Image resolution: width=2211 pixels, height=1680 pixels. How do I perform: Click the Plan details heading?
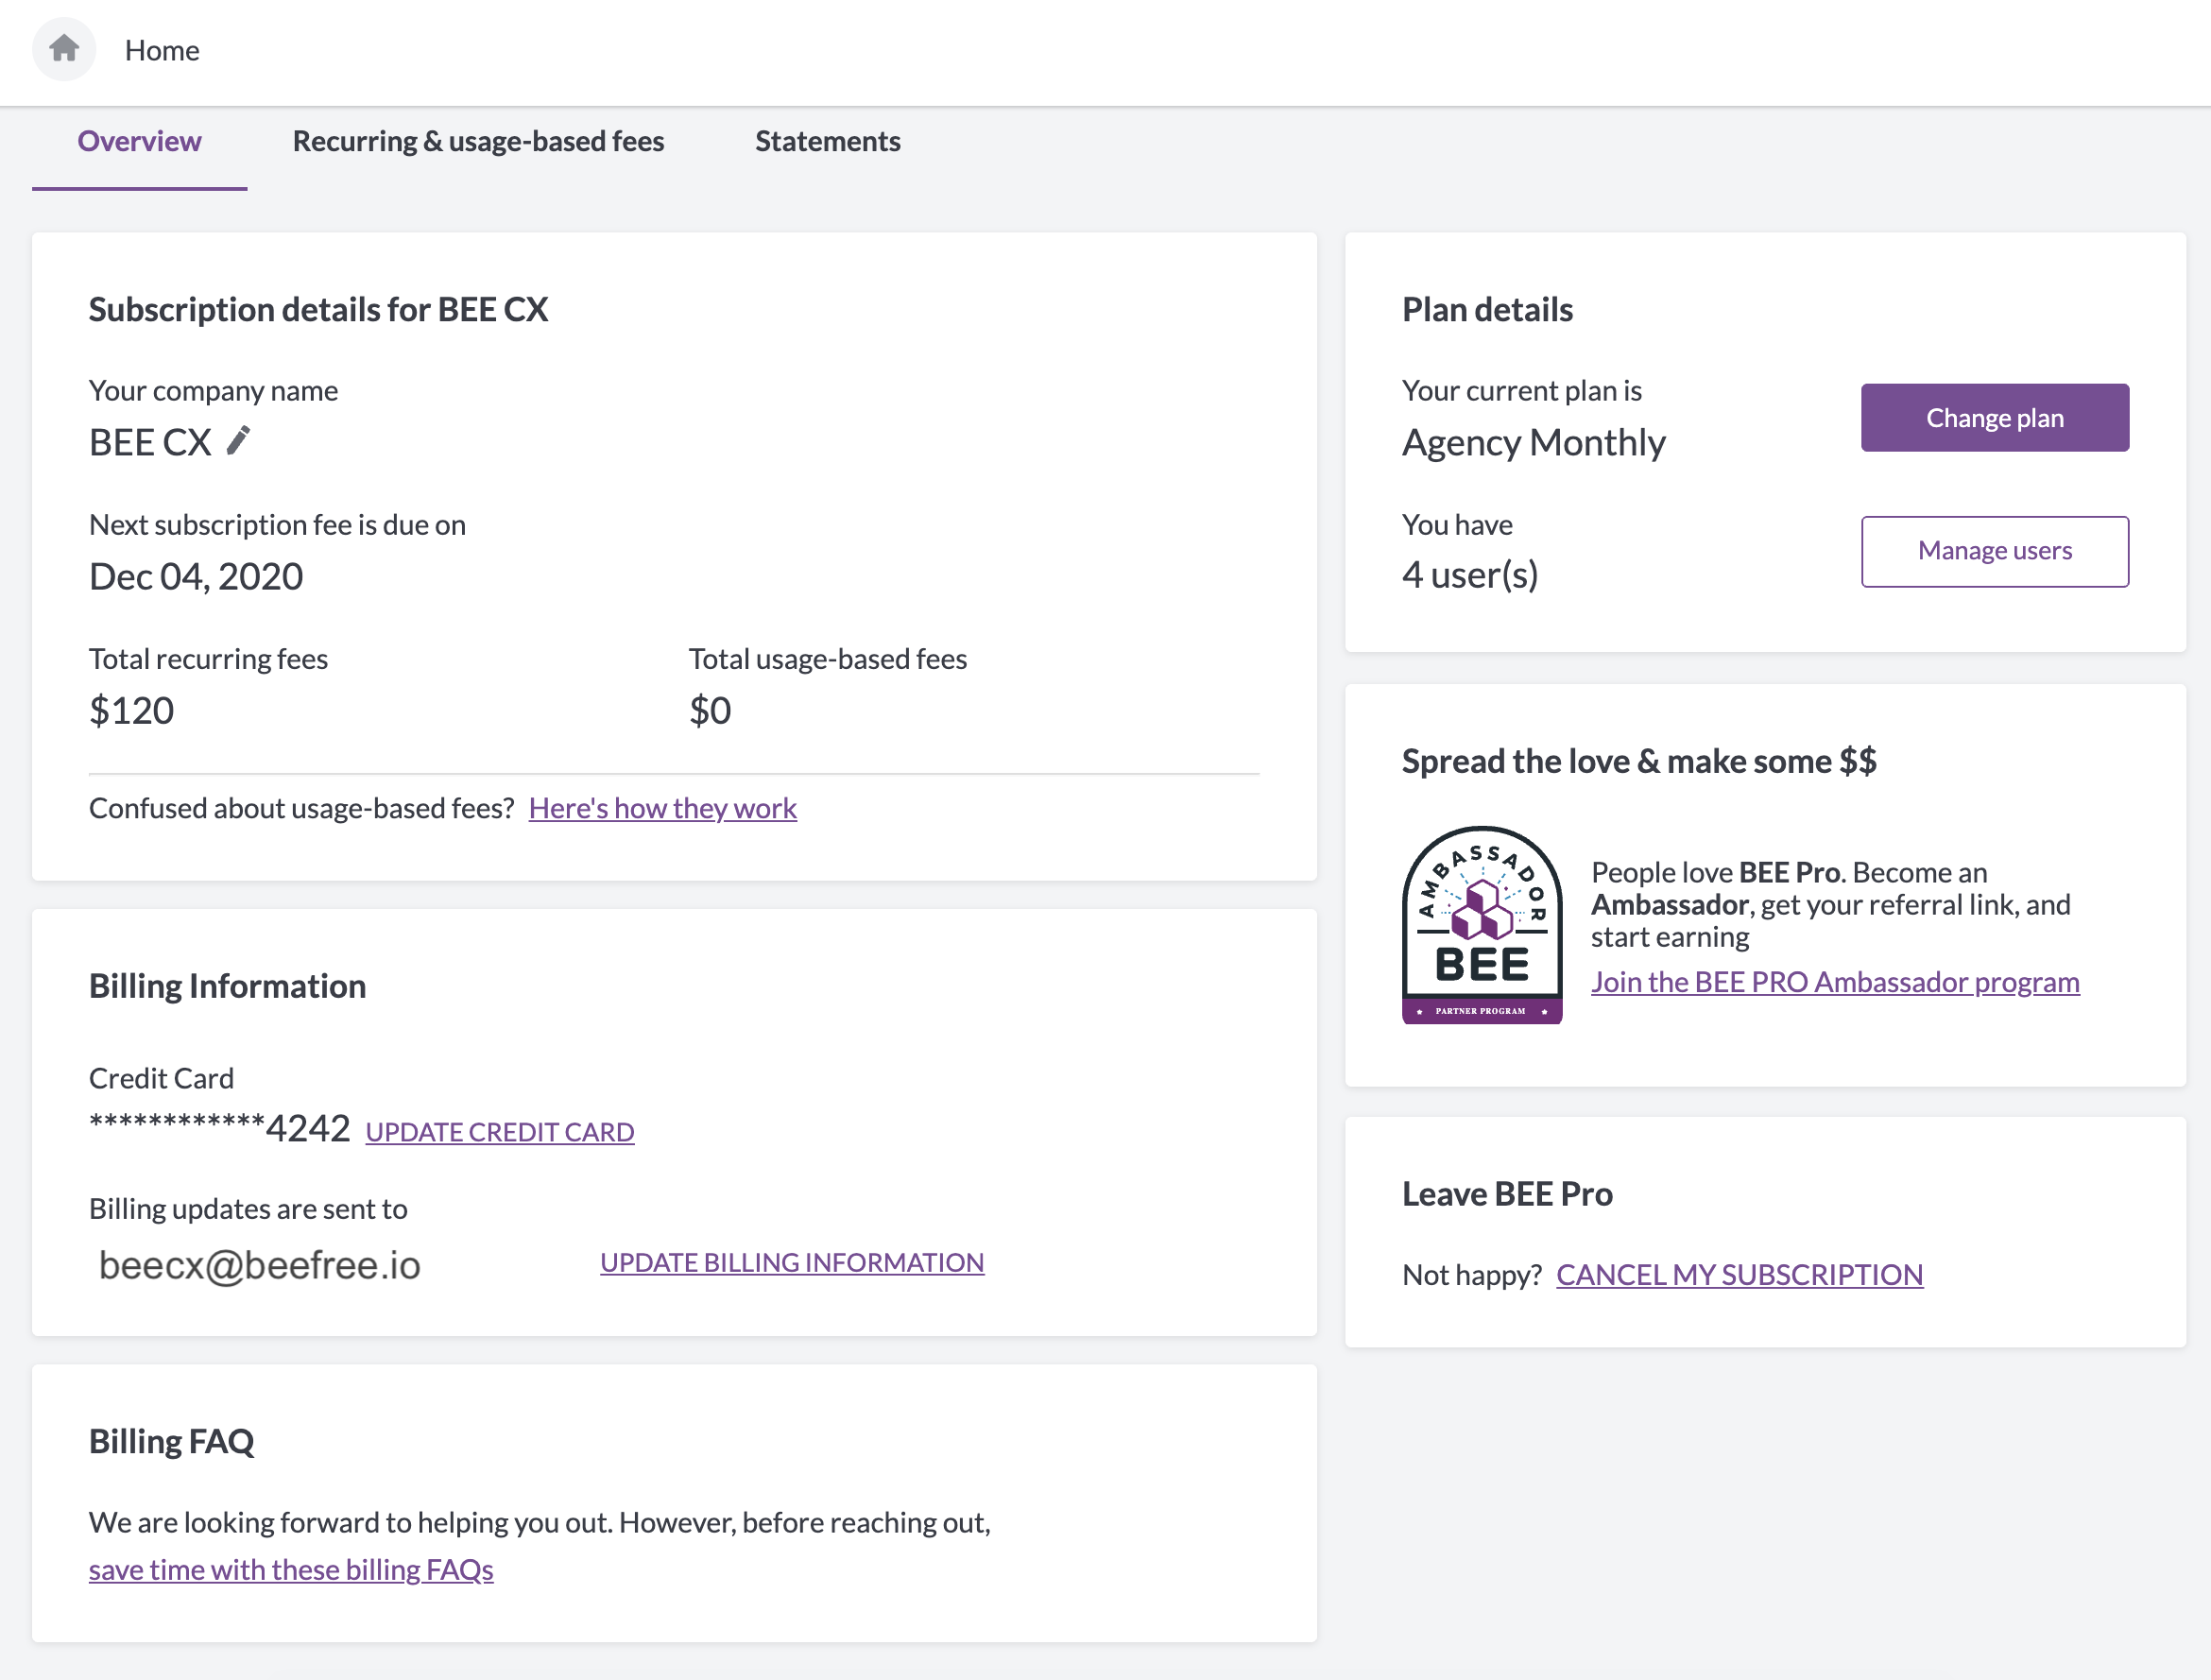(1487, 310)
